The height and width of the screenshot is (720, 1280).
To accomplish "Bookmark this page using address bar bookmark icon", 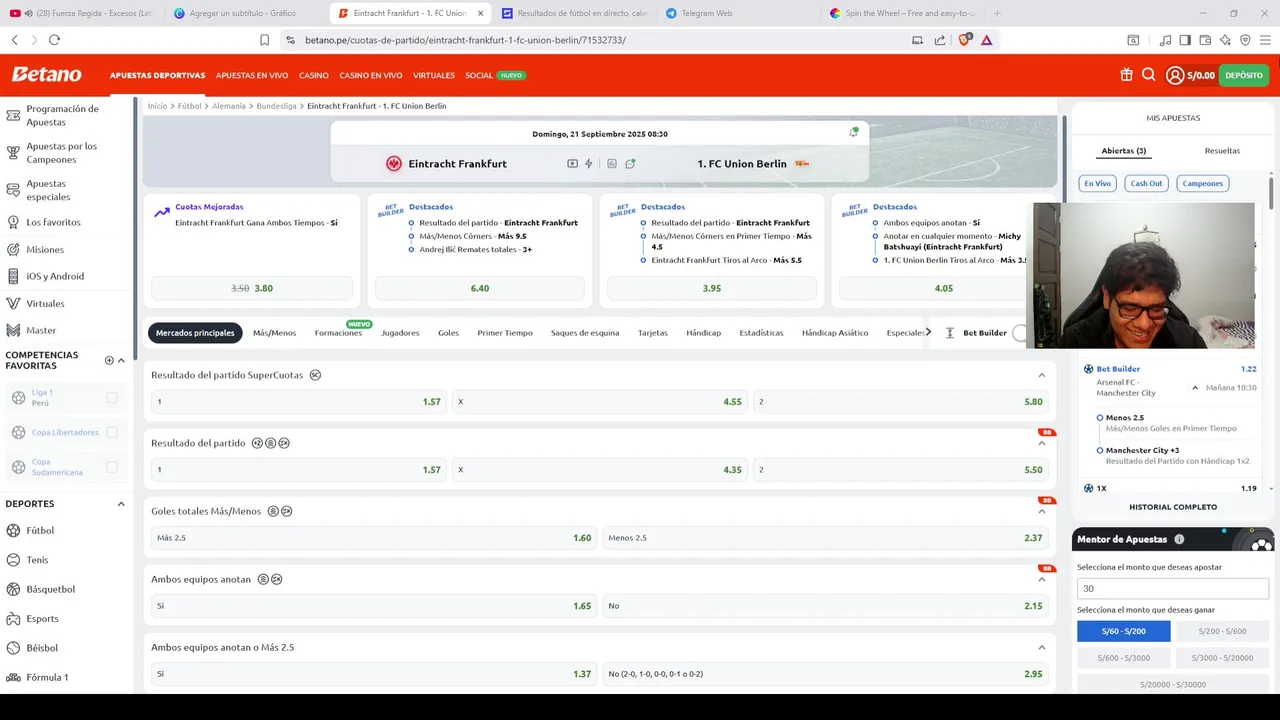I will pyautogui.click(x=264, y=40).
